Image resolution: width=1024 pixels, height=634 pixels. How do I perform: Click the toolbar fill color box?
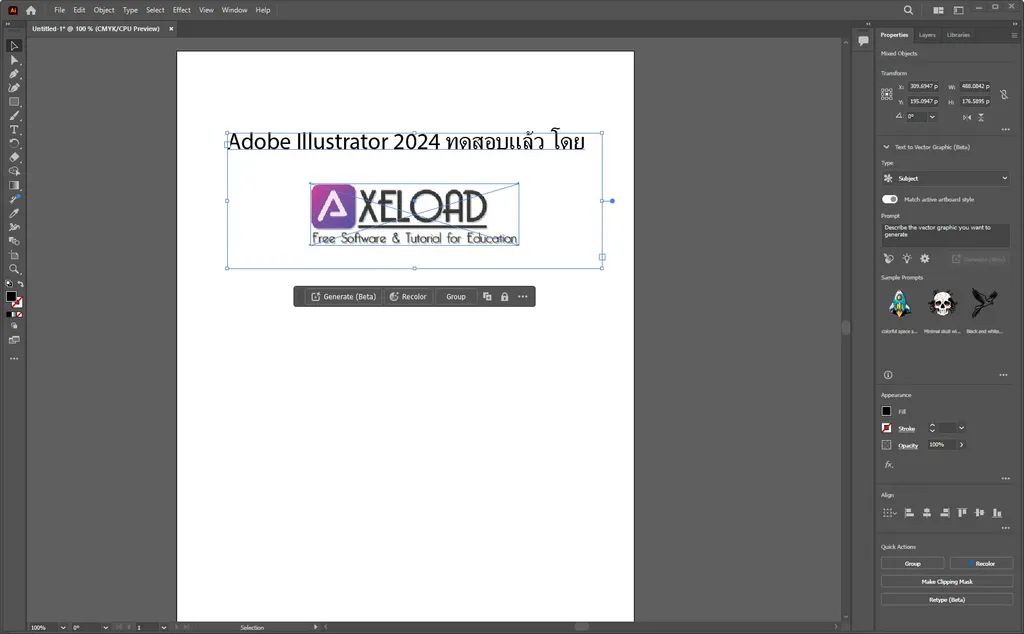coord(11,297)
